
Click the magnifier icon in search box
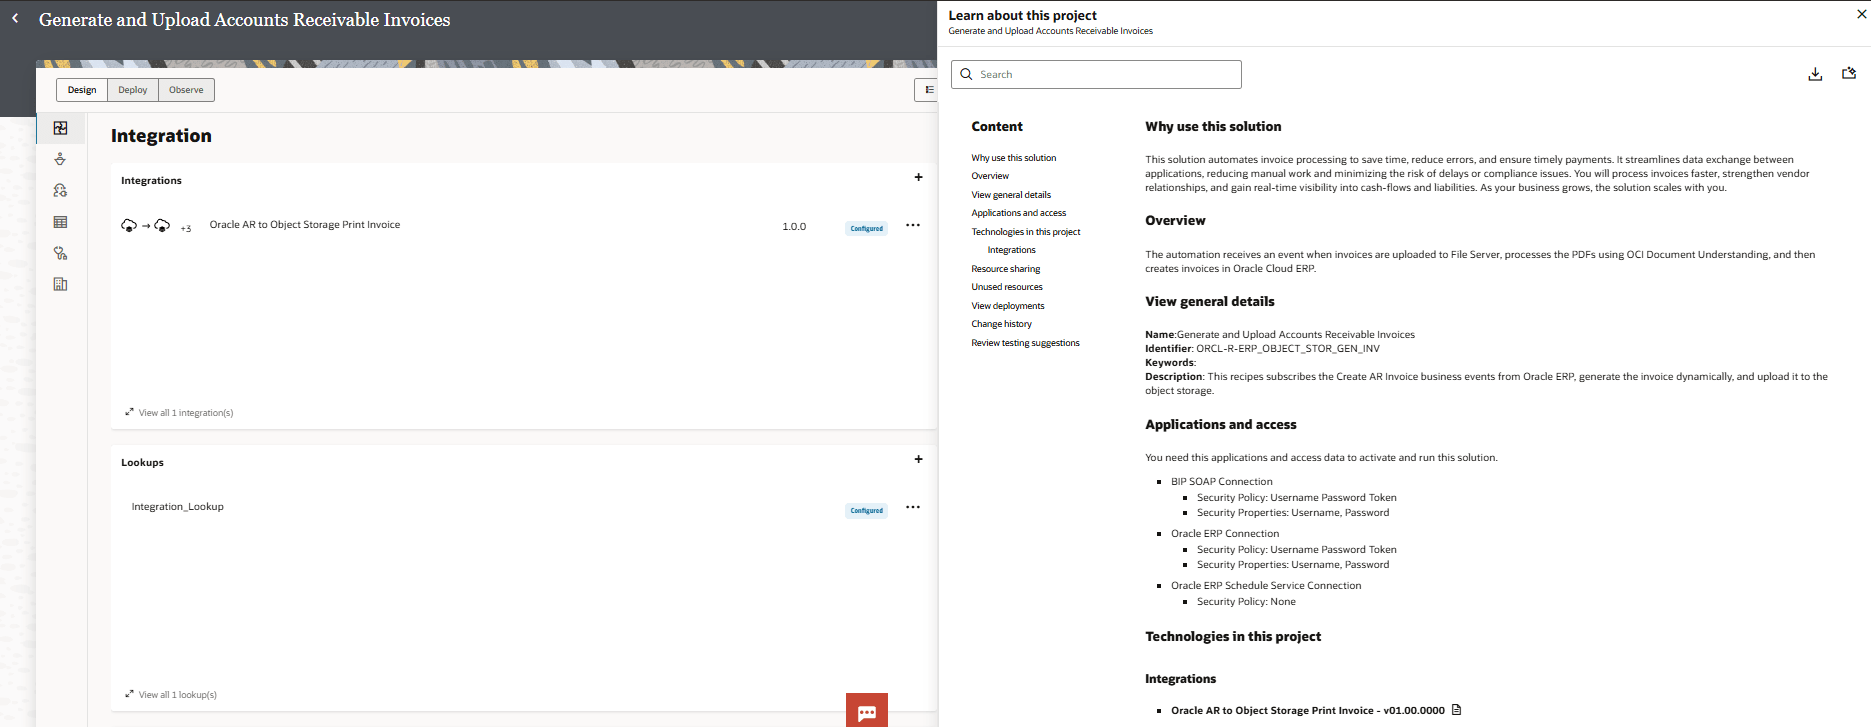pos(966,74)
